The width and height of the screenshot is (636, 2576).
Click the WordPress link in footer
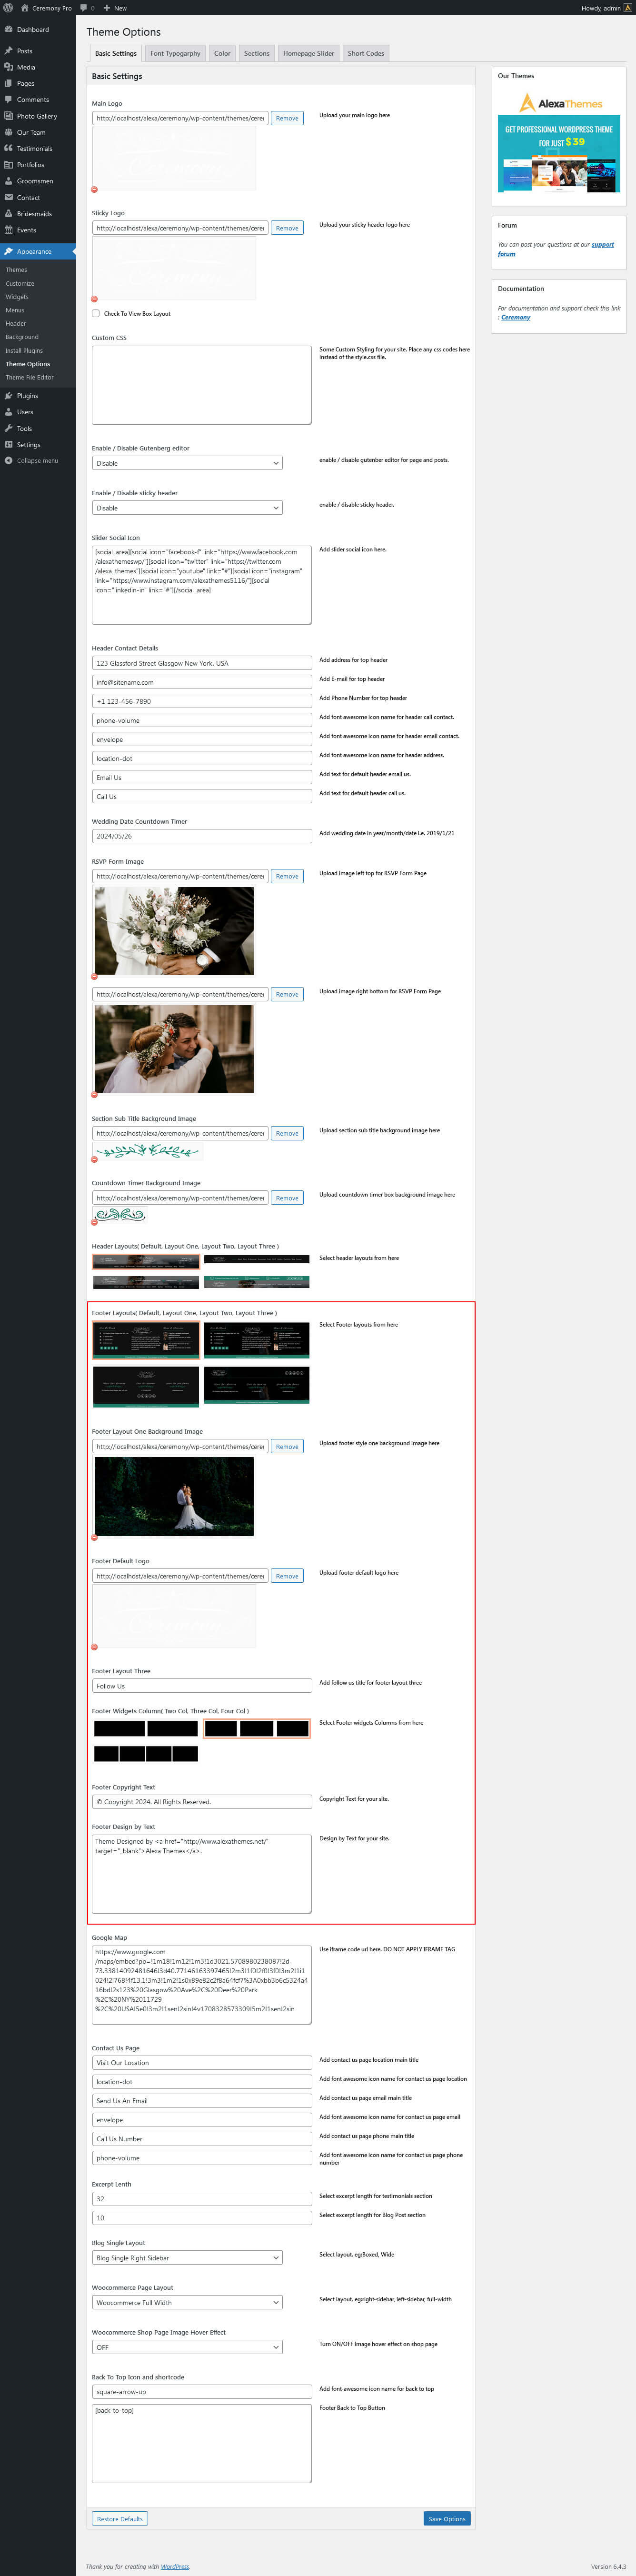tap(175, 2566)
